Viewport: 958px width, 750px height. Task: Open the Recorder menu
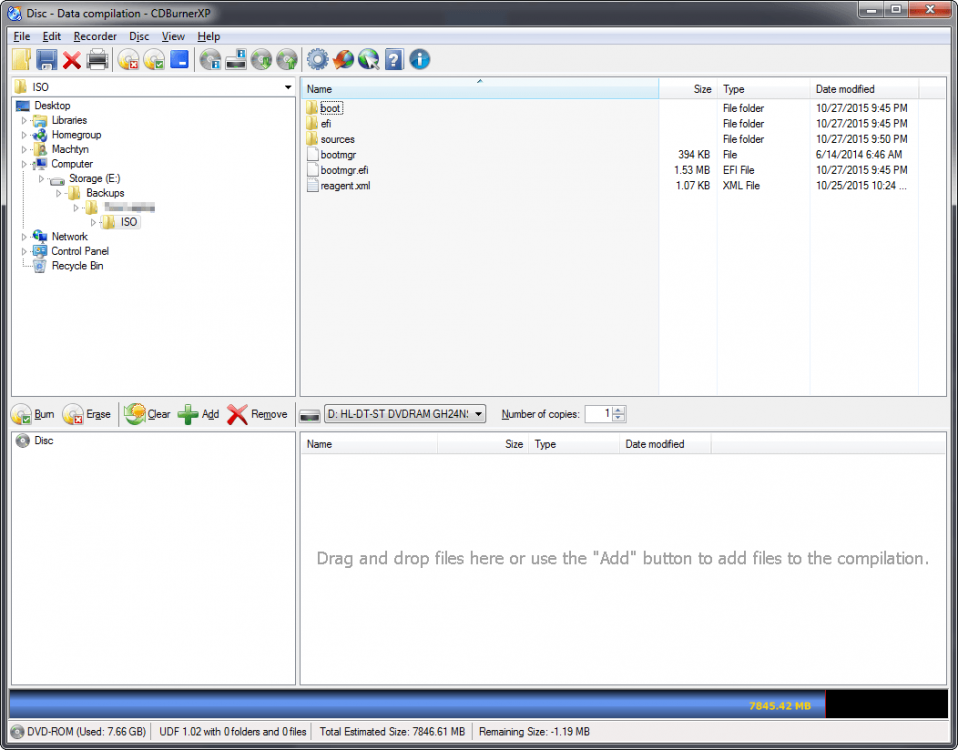pyautogui.click(x=95, y=36)
